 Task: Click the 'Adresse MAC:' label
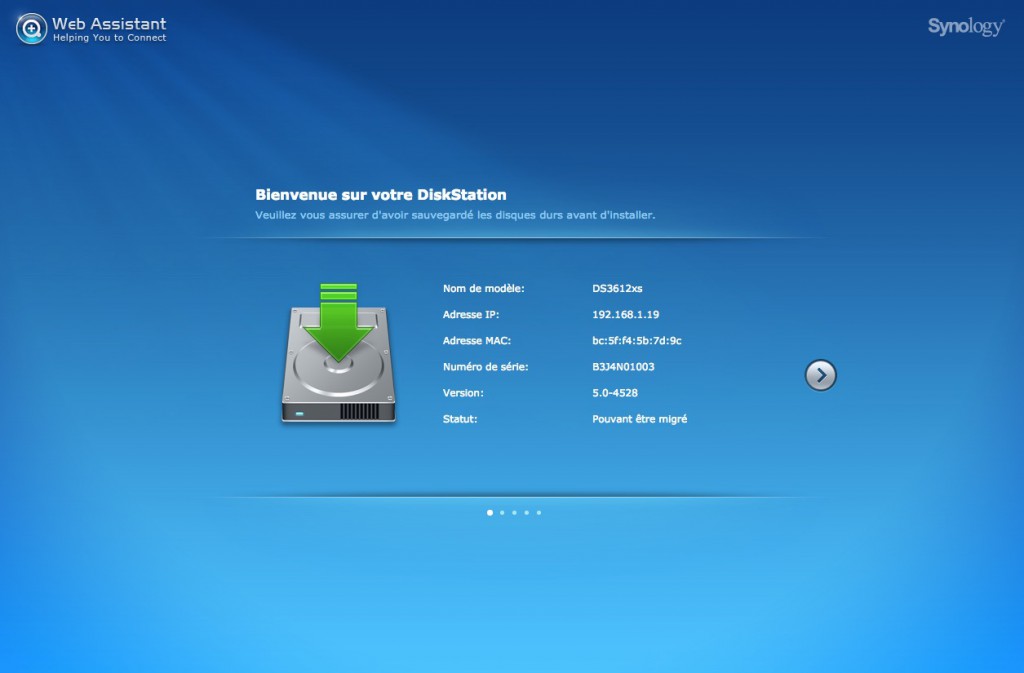(477, 341)
